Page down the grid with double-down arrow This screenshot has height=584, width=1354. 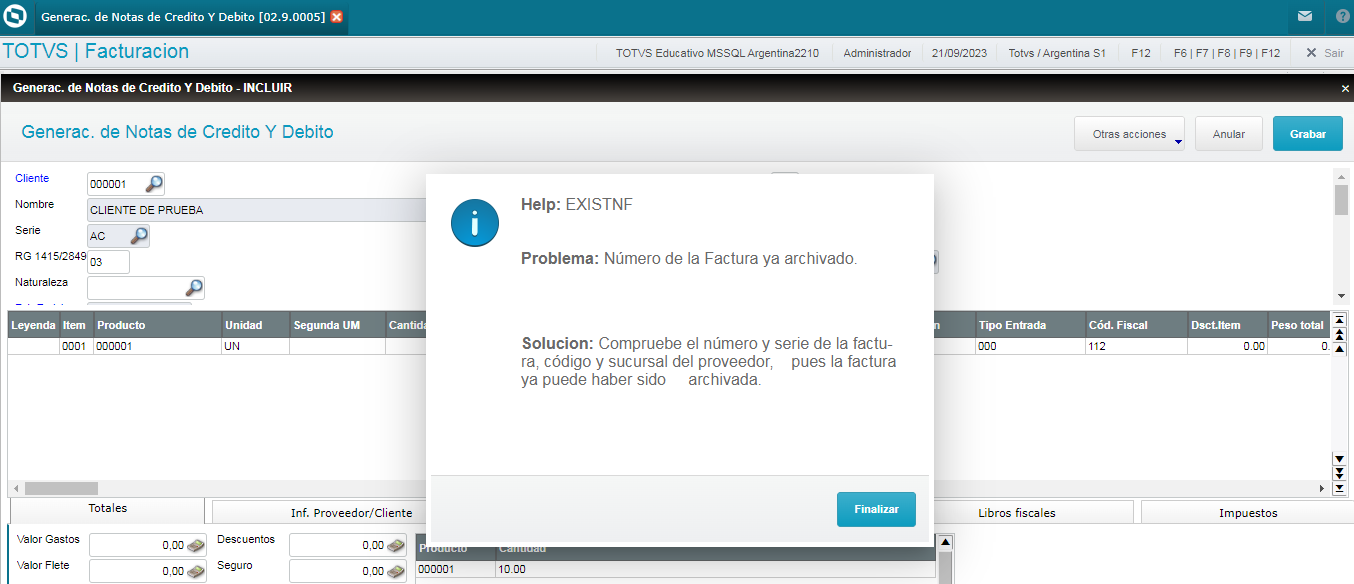1340,473
